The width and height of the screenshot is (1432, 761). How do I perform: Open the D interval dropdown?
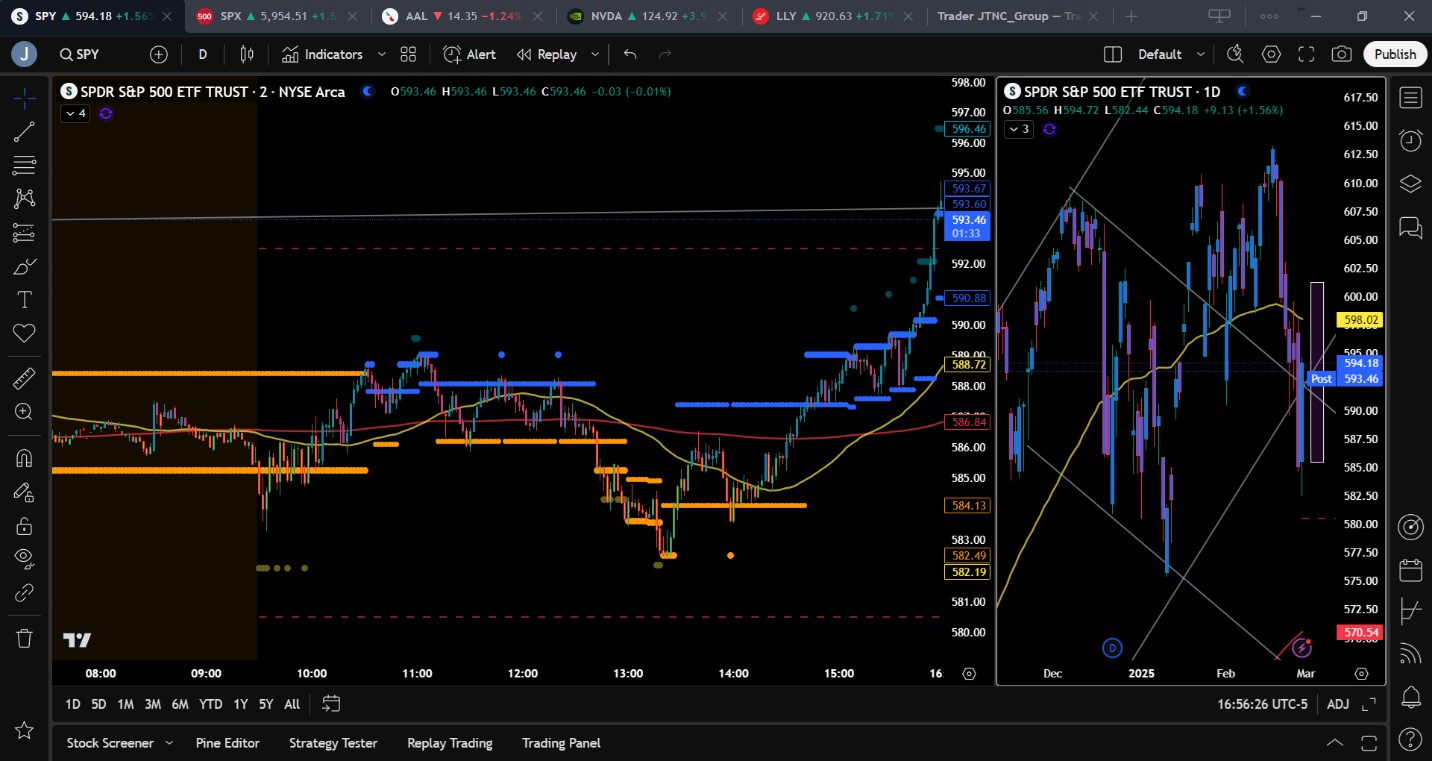click(x=203, y=54)
